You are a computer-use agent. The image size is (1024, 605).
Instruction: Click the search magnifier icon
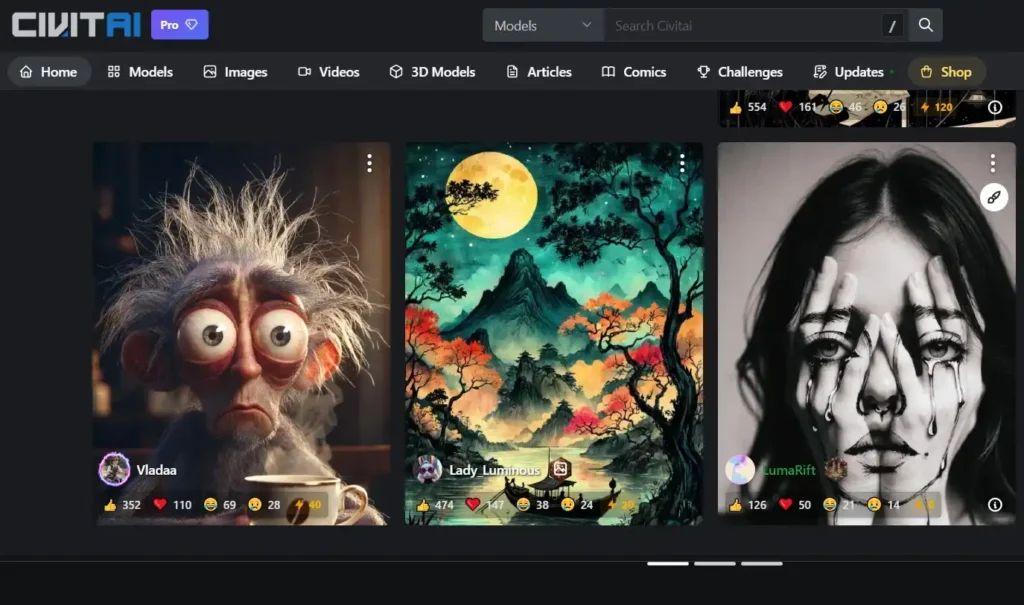[x=925, y=25]
